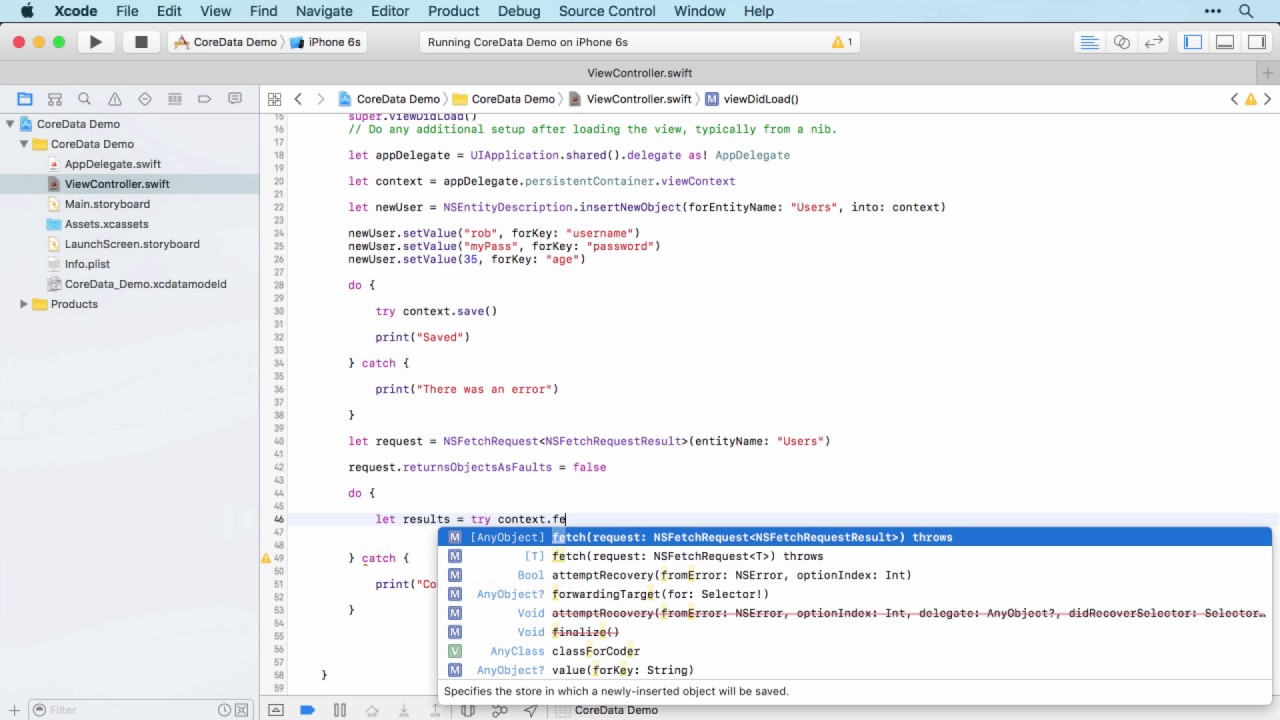Open the Debug navigator

175,99
